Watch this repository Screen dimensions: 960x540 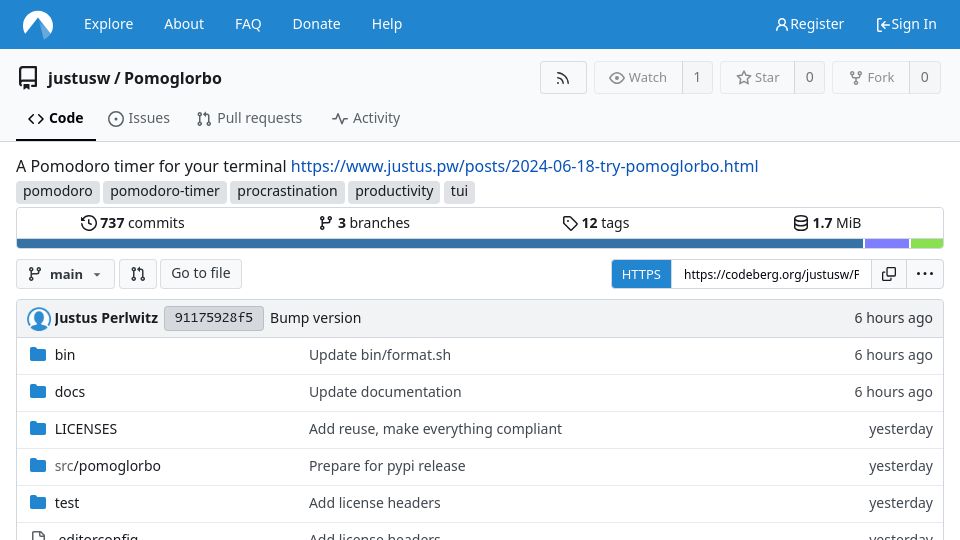tap(638, 78)
